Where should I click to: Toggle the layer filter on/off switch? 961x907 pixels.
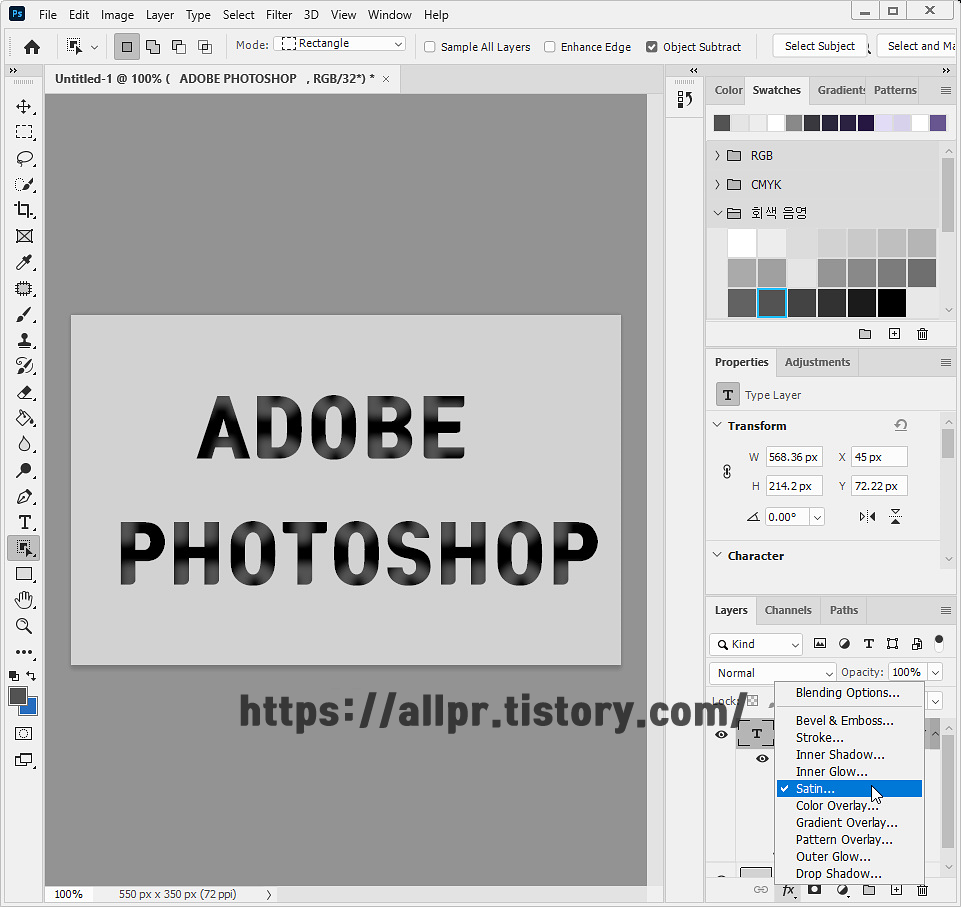pos(938,643)
